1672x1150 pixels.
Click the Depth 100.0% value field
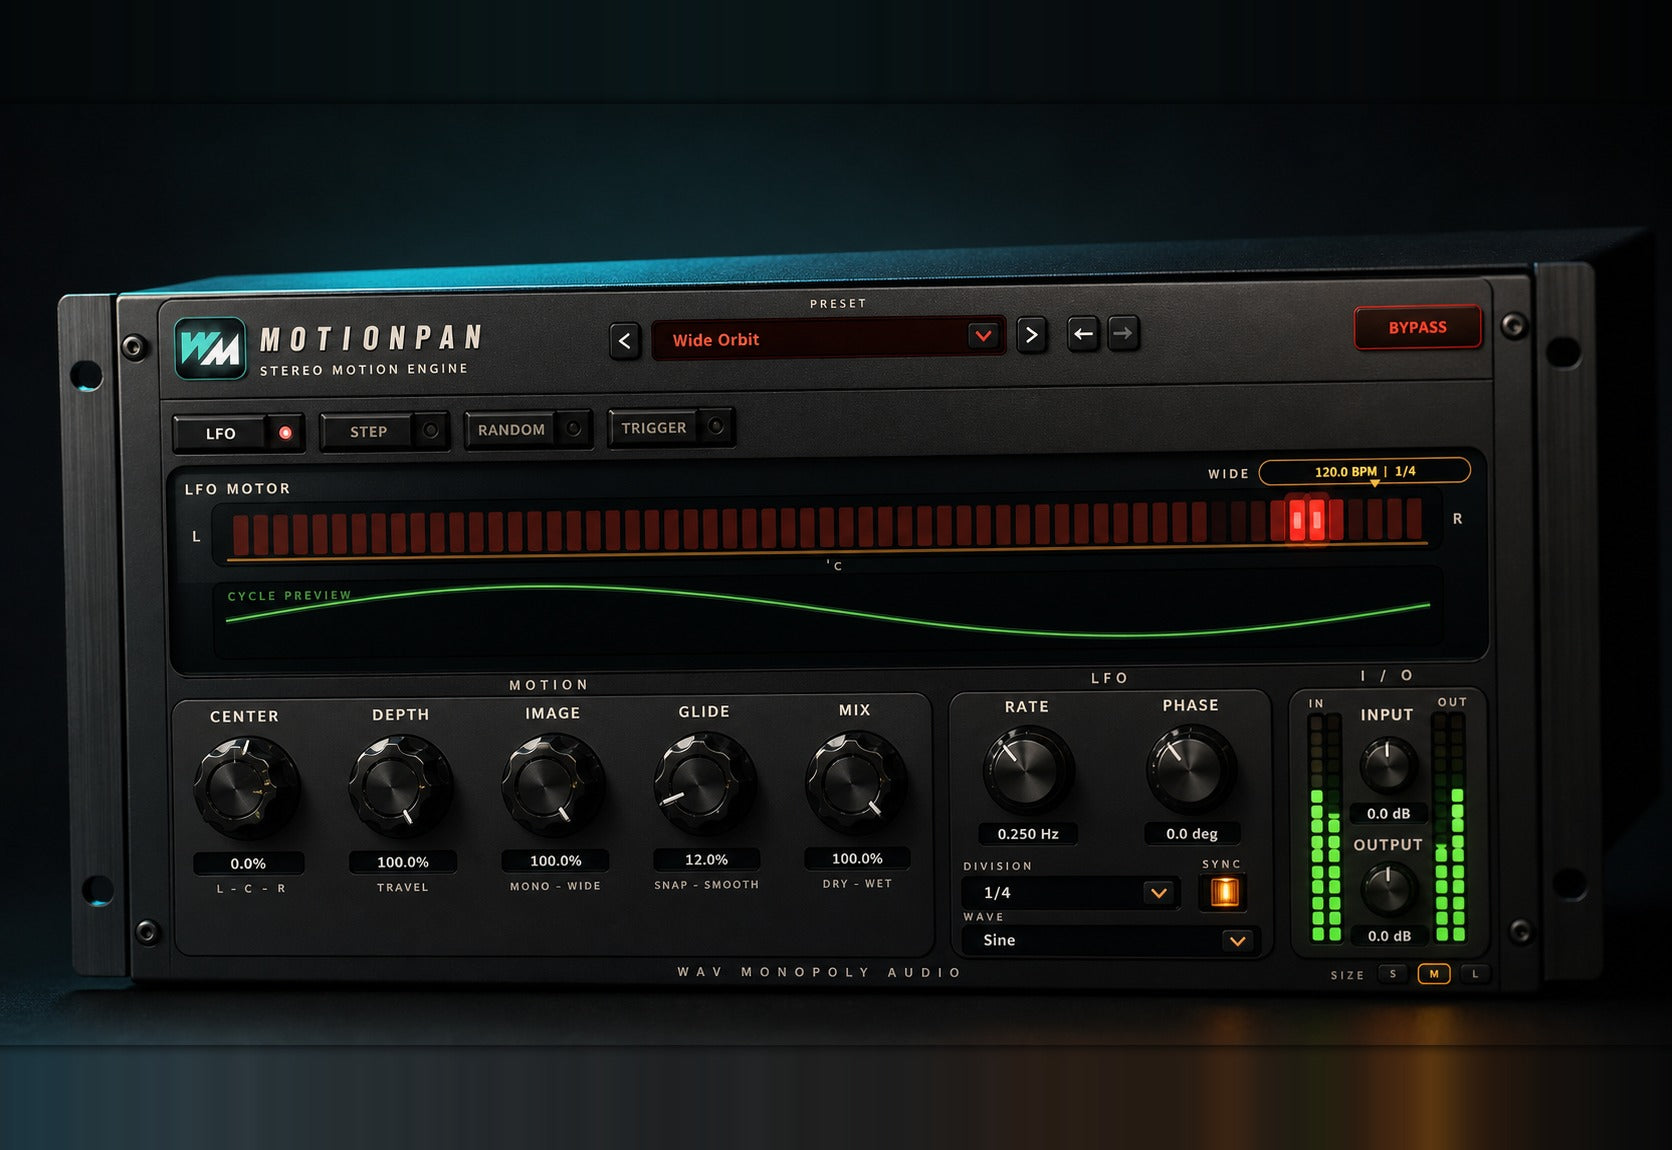[402, 861]
